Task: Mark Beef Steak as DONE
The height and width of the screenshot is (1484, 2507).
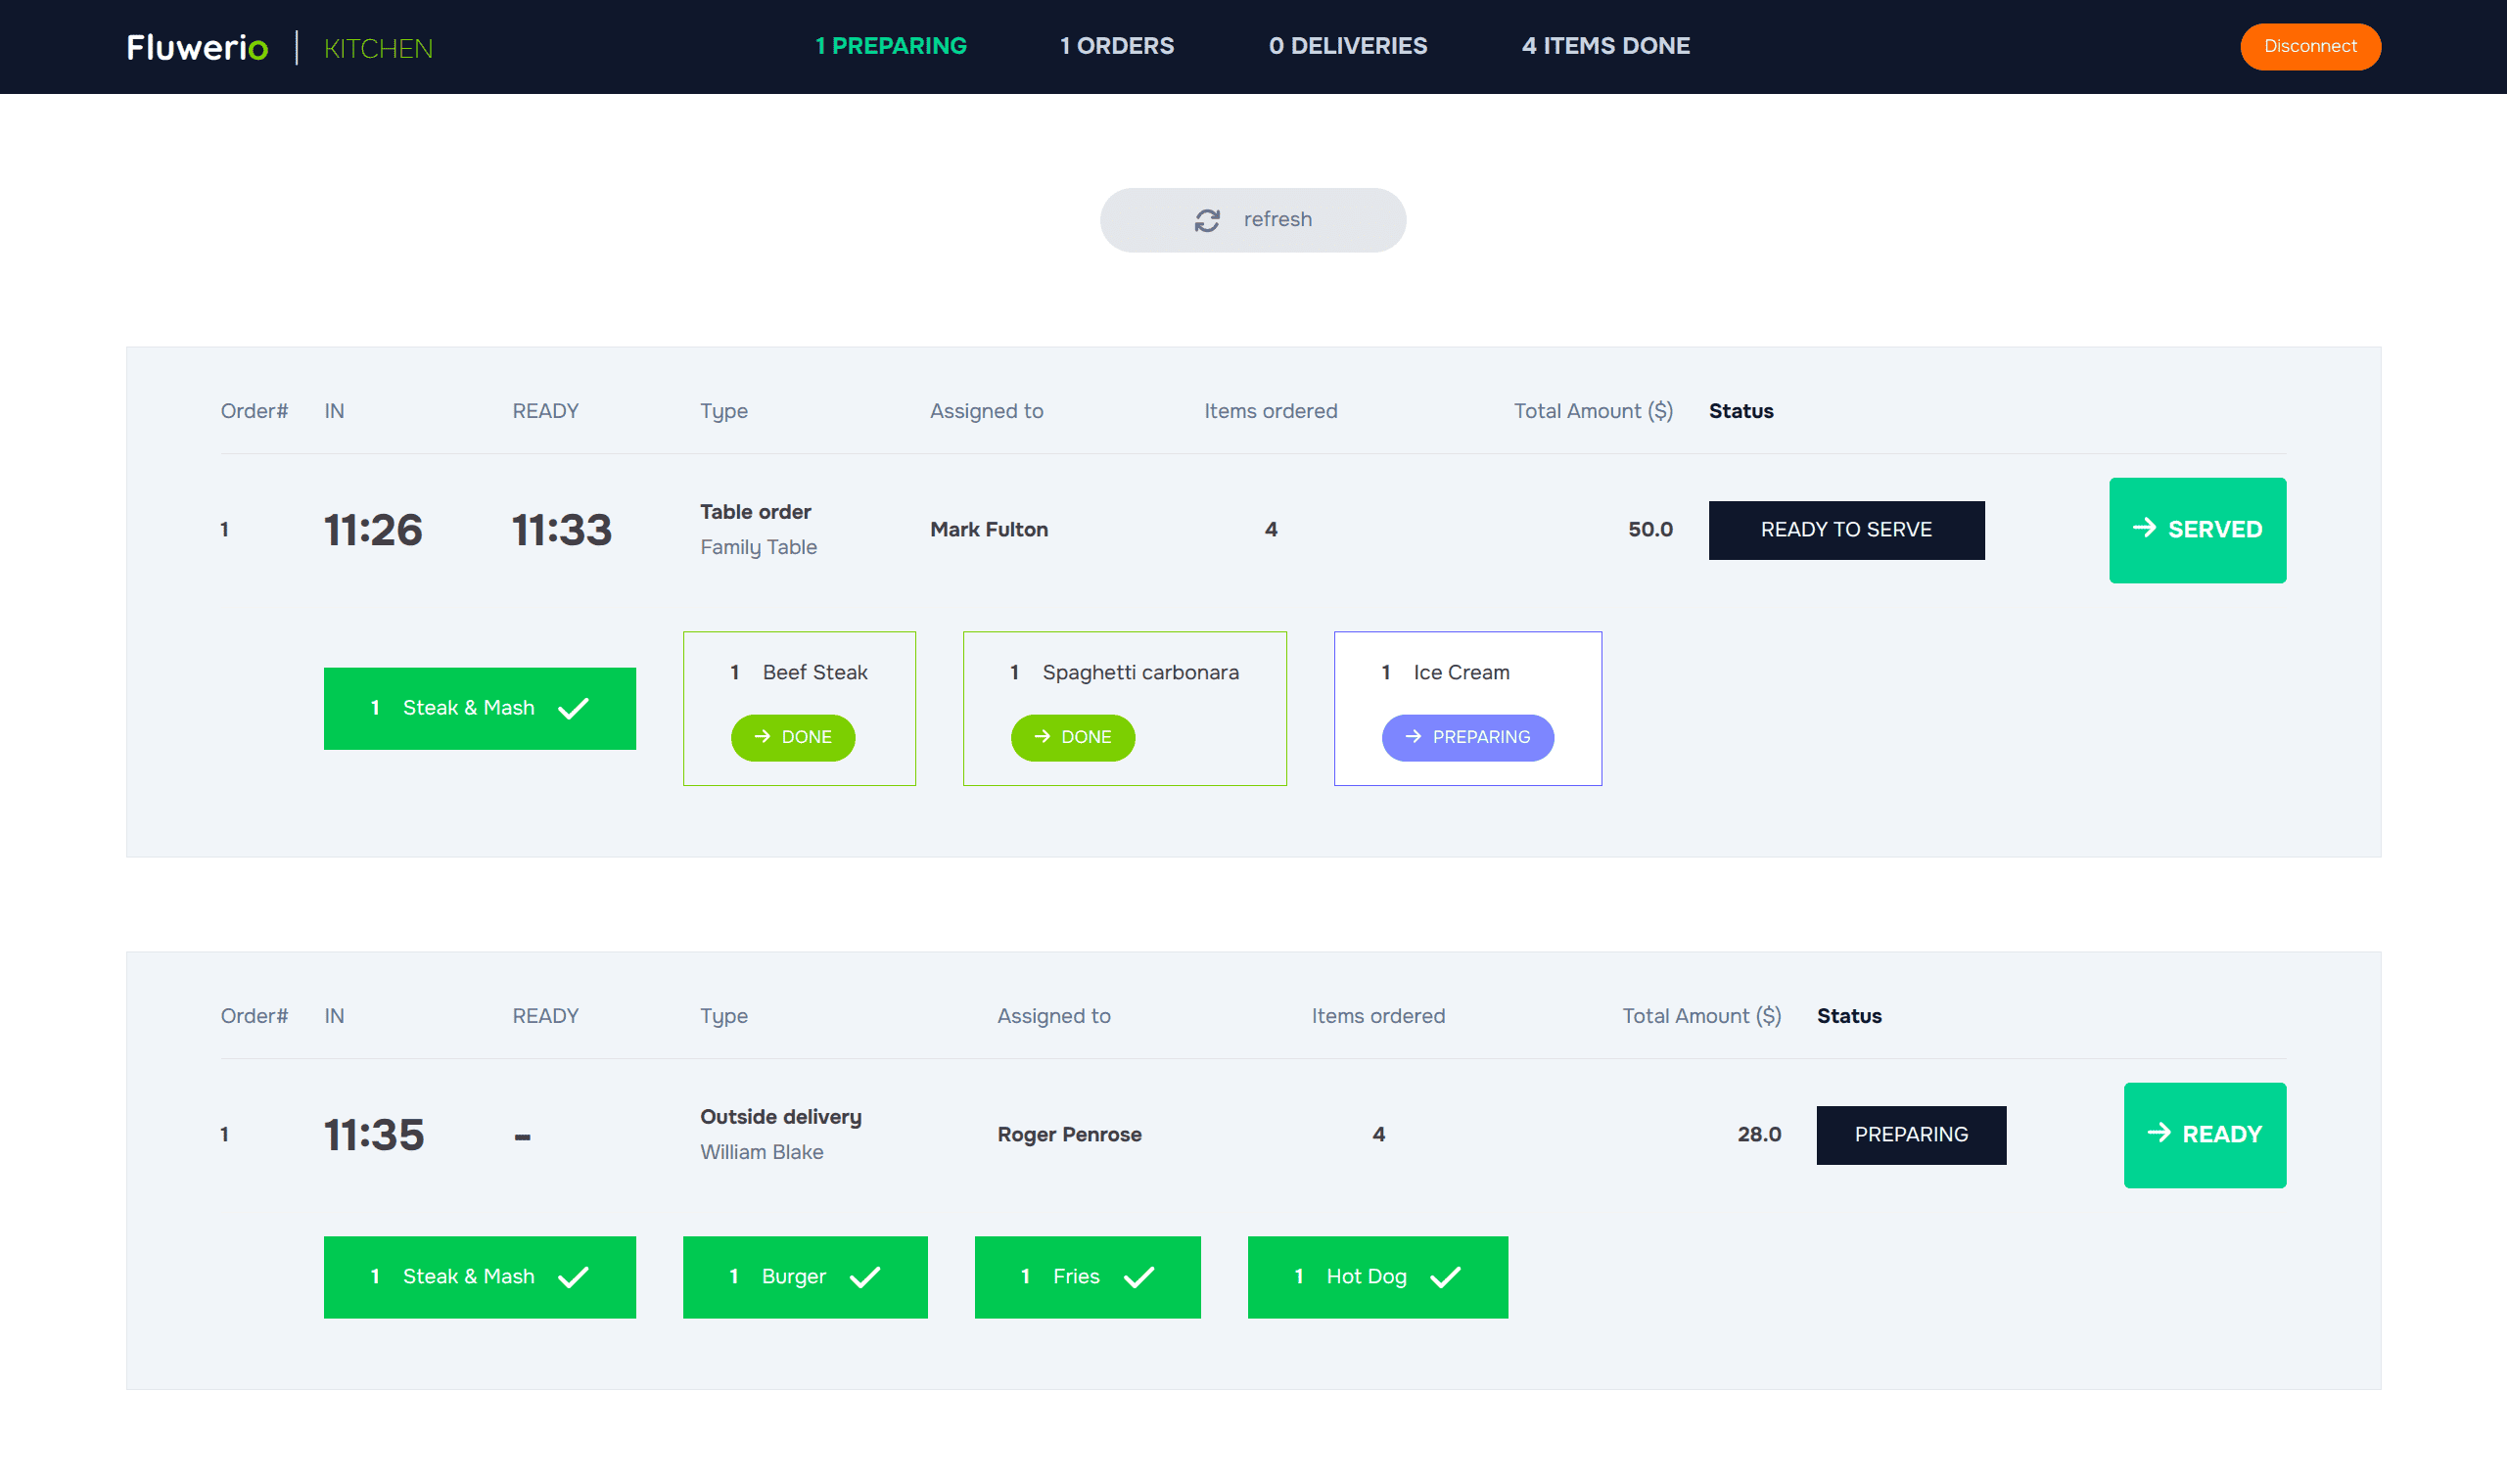Action: pos(792,737)
